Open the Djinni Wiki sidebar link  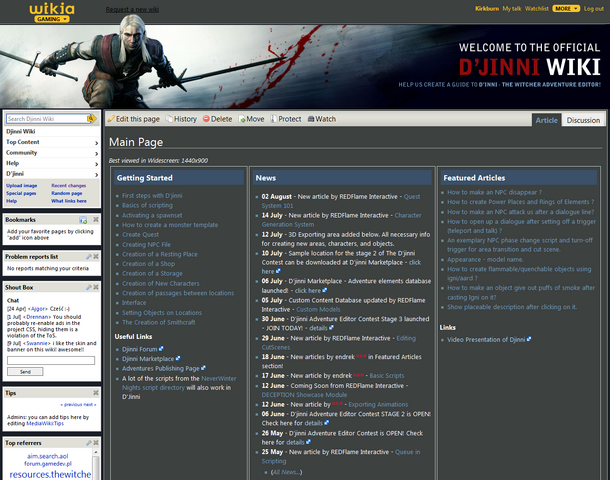point(21,131)
